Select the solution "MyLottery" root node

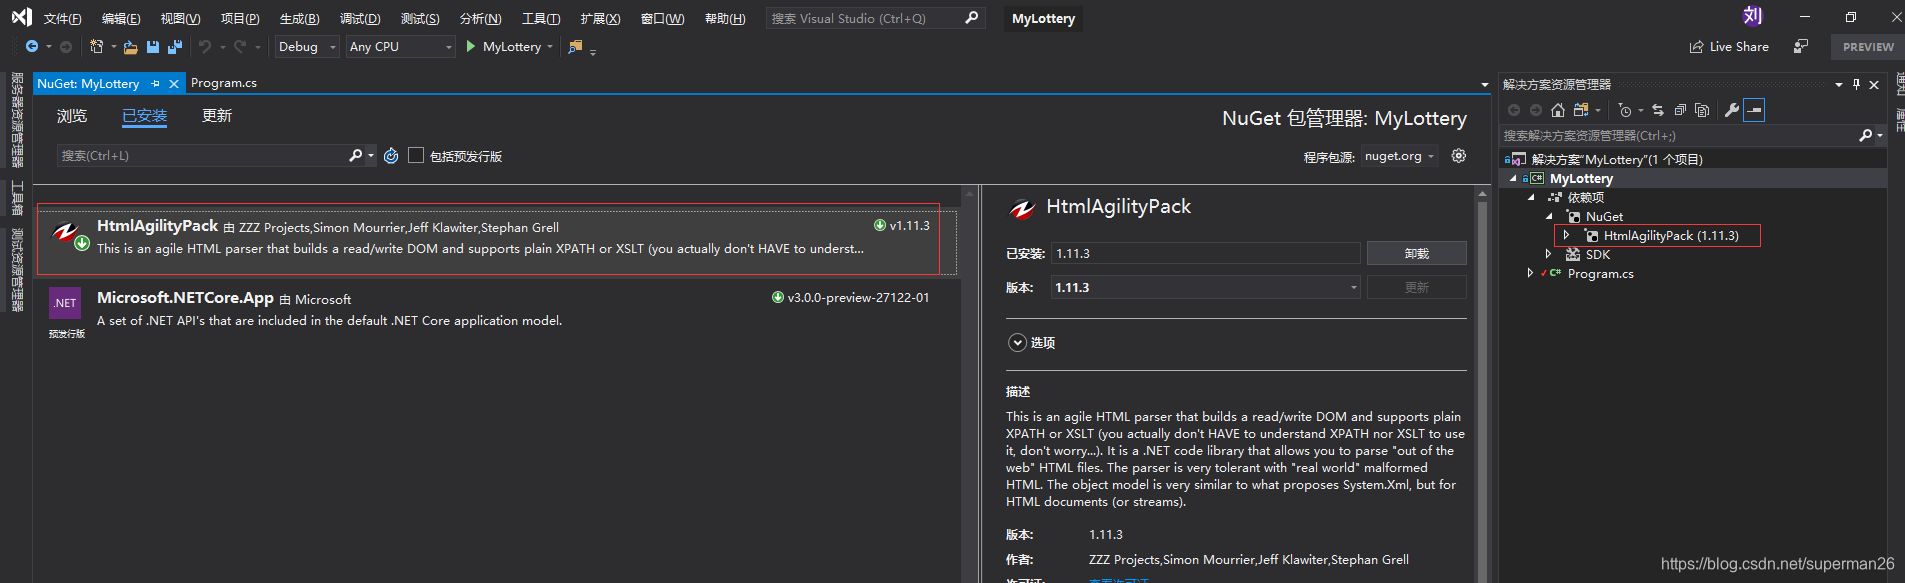click(1617, 160)
